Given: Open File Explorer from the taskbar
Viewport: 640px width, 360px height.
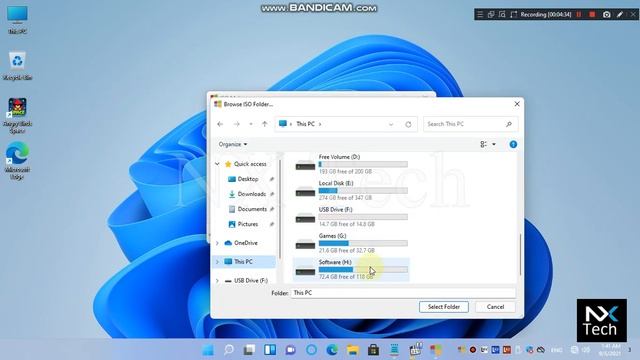Looking at the screenshot, I should [x=353, y=350].
